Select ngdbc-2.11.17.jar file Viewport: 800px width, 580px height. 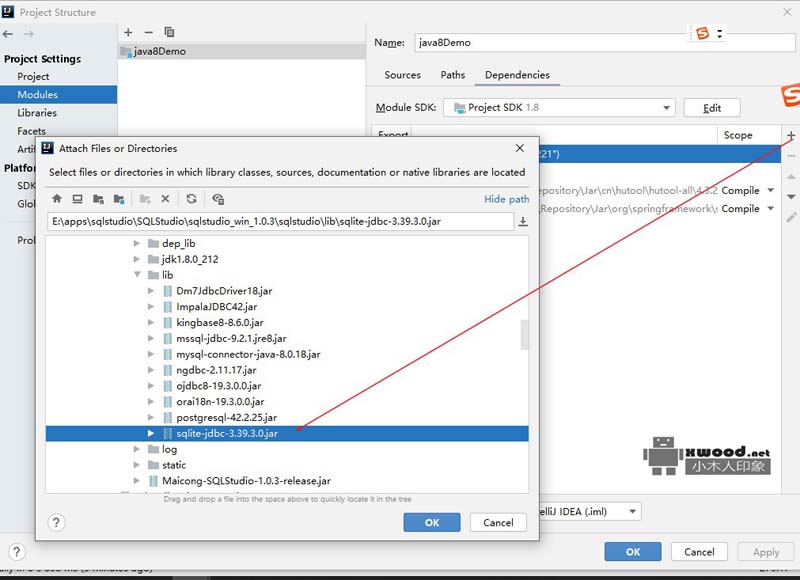216,370
